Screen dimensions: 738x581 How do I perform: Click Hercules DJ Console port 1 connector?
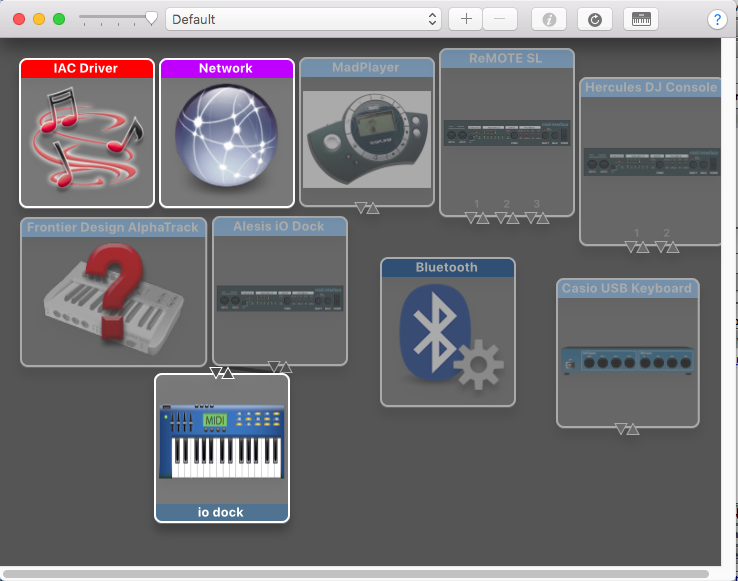point(637,247)
